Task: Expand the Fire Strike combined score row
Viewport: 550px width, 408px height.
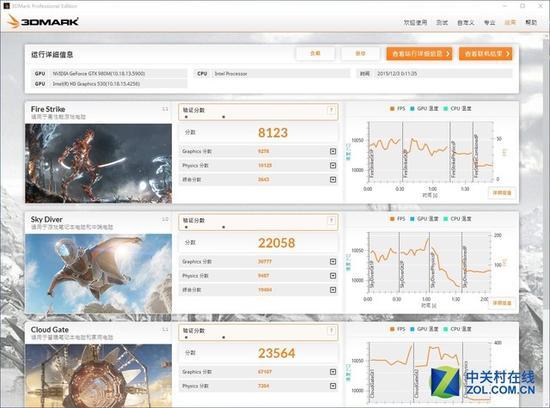Action: [333, 180]
